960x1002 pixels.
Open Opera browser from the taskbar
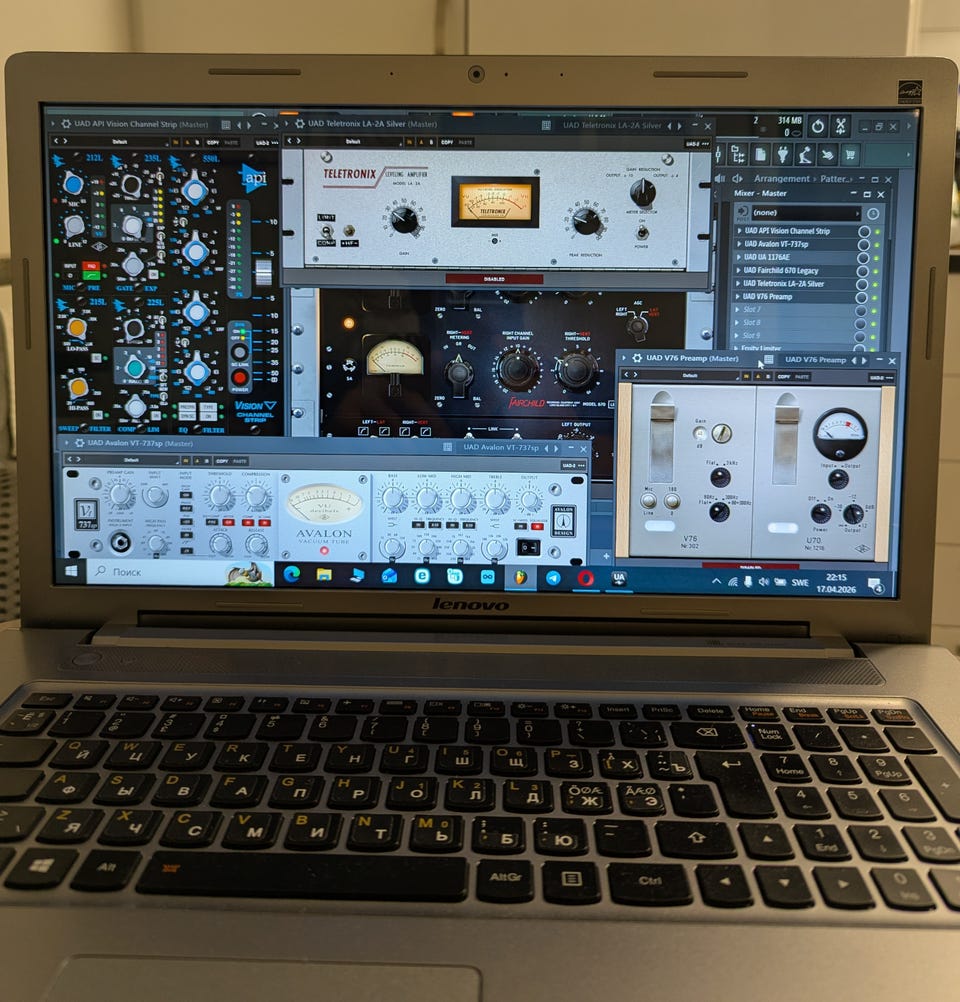(585, 578)
